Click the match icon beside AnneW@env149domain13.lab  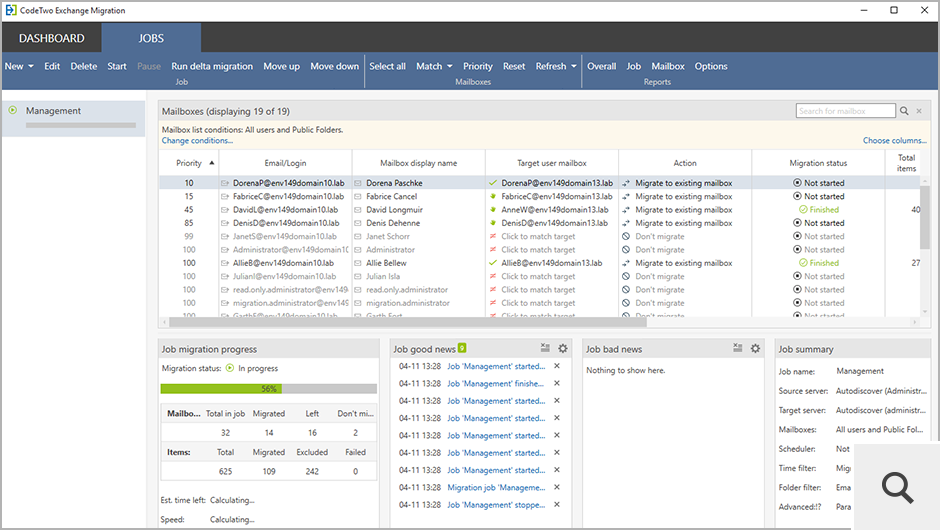coord(493,210)
